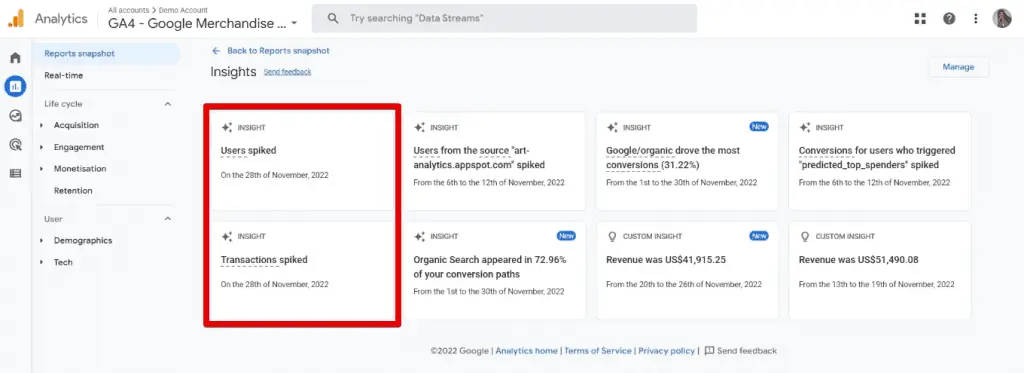
Task: Click the search magnifier icon
Action: (332, 18)
